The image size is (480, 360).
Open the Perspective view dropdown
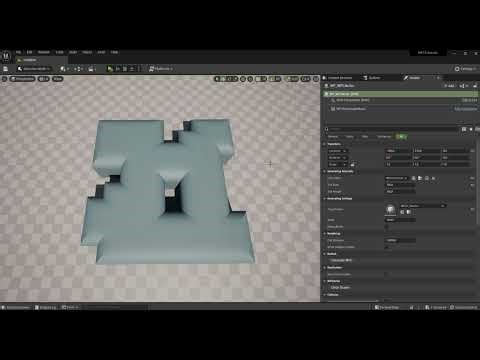[23, 79]
